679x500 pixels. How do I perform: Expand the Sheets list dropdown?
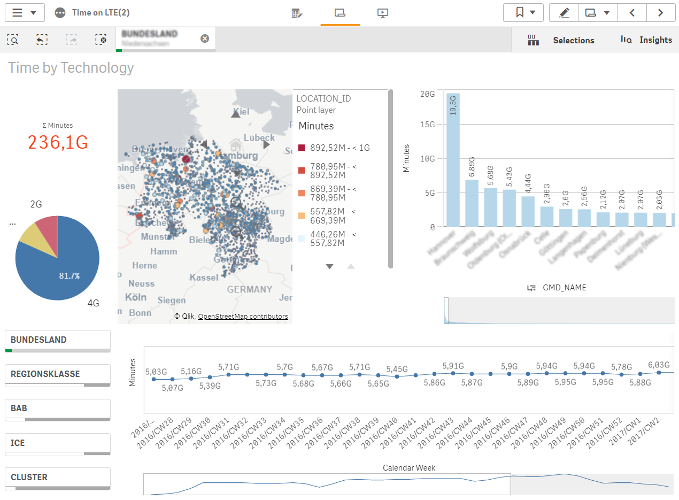click(596, 13)
